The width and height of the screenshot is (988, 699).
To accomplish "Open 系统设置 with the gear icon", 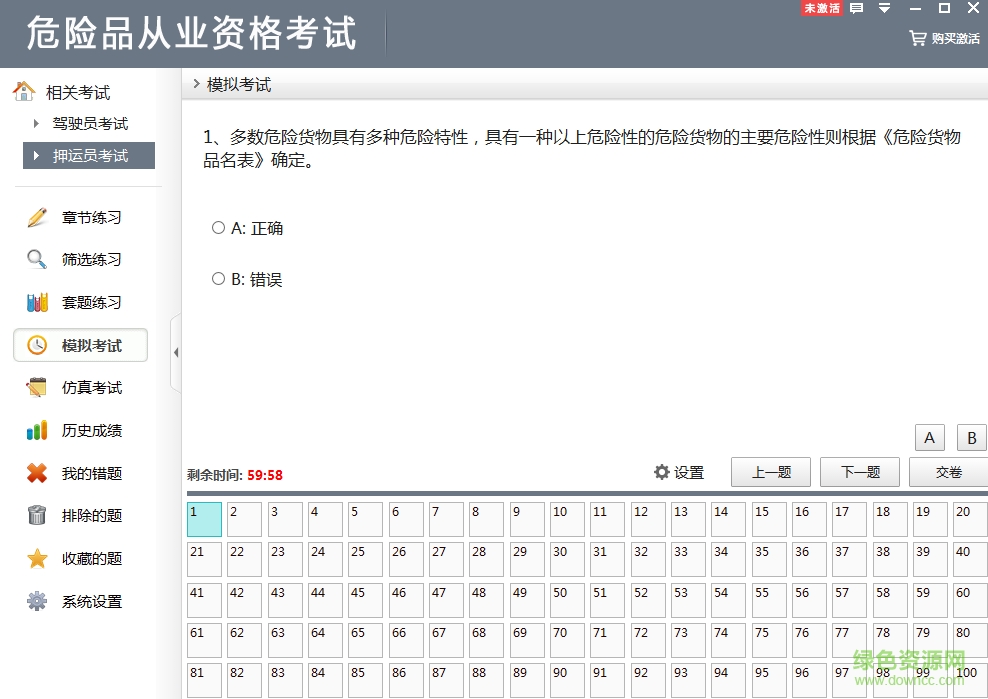I will click(36, 602).
